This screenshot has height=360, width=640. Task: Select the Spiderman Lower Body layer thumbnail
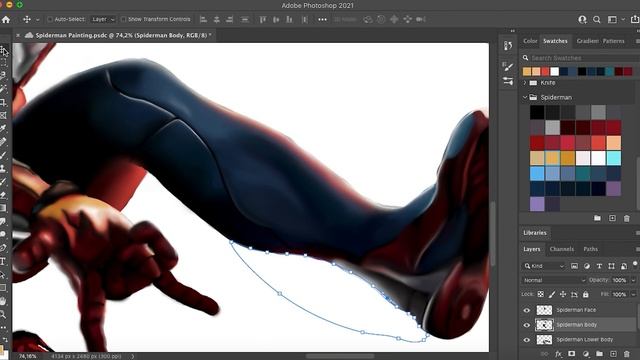[x=544, y=340]
